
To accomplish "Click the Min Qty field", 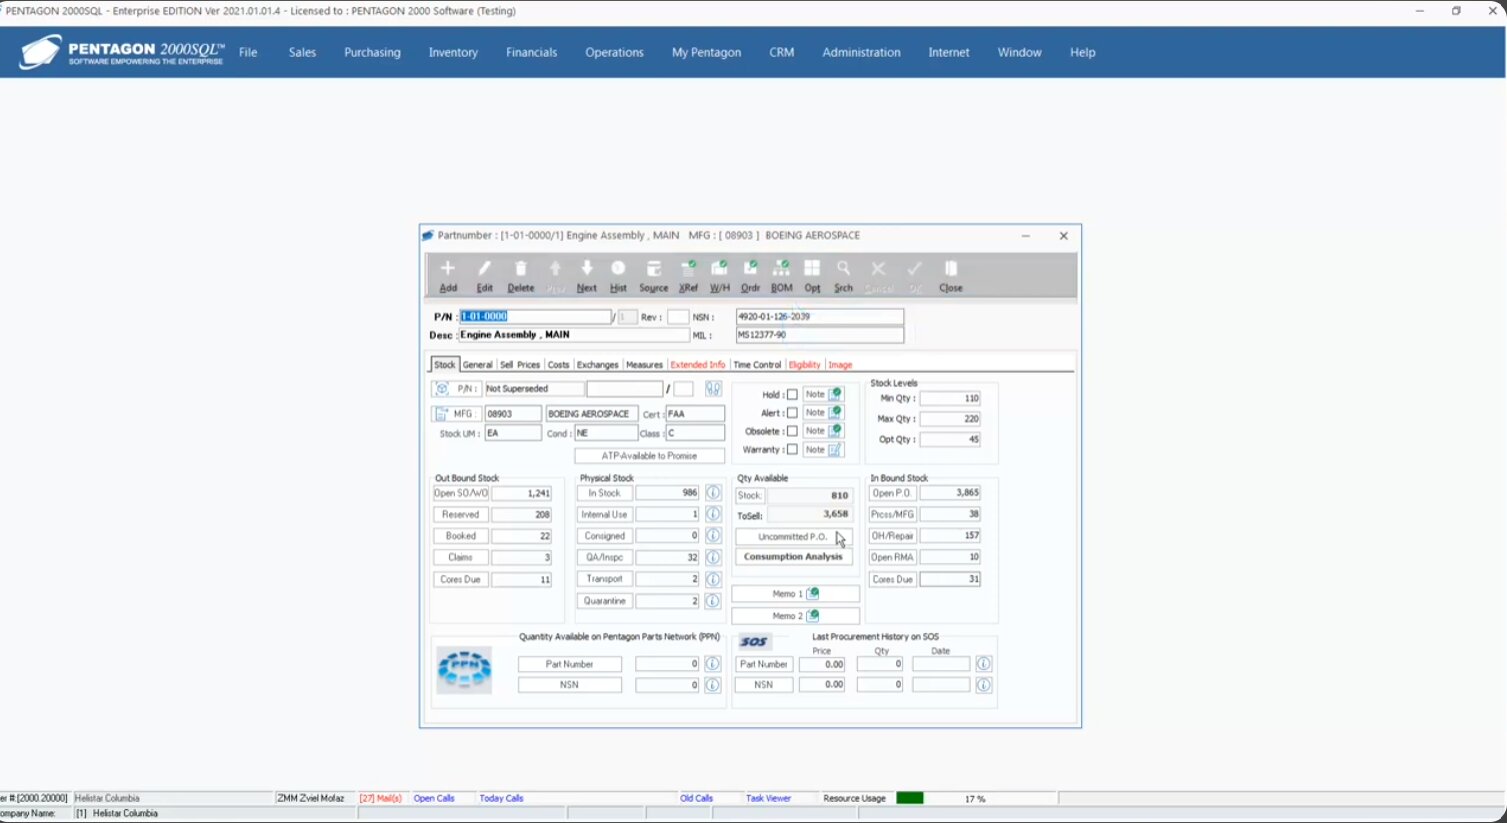I will point(949,398).
